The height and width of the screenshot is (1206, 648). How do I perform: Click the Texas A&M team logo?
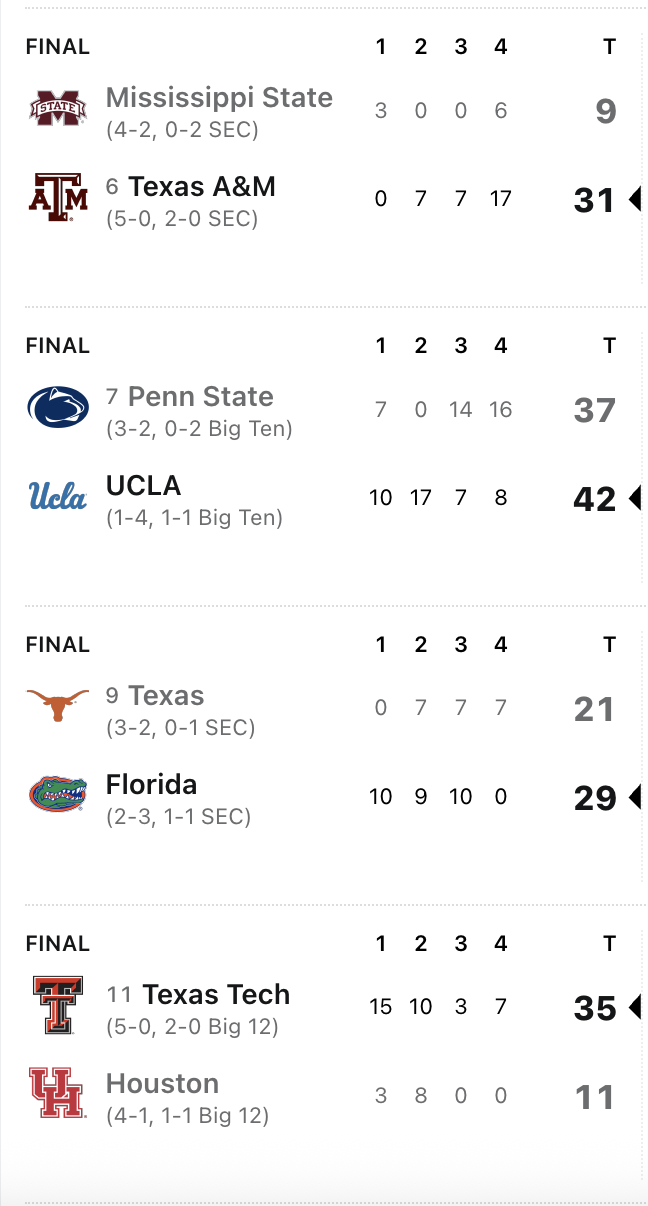58,198
